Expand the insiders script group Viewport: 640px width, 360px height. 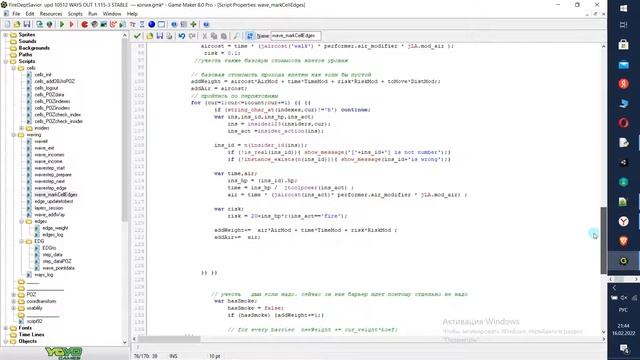(x=22, y=128)
